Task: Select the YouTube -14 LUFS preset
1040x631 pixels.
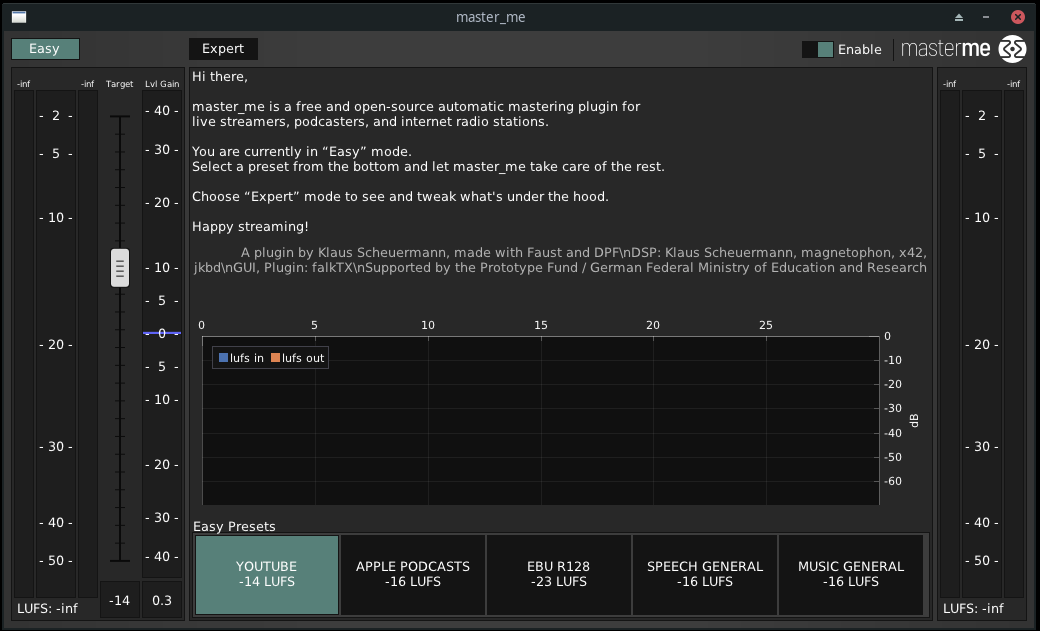Action: tap(267, 575)
